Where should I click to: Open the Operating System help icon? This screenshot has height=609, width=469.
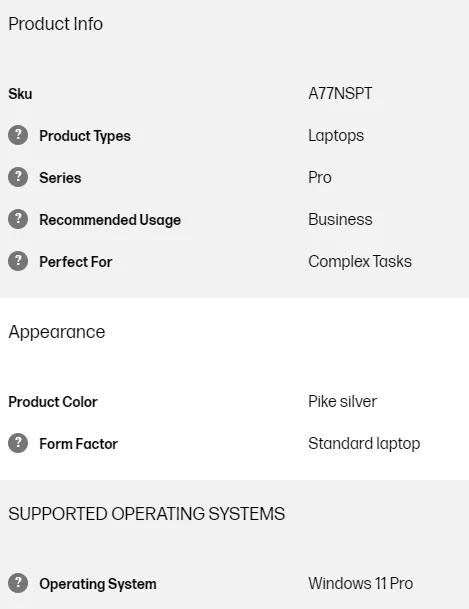click(18, 583)
